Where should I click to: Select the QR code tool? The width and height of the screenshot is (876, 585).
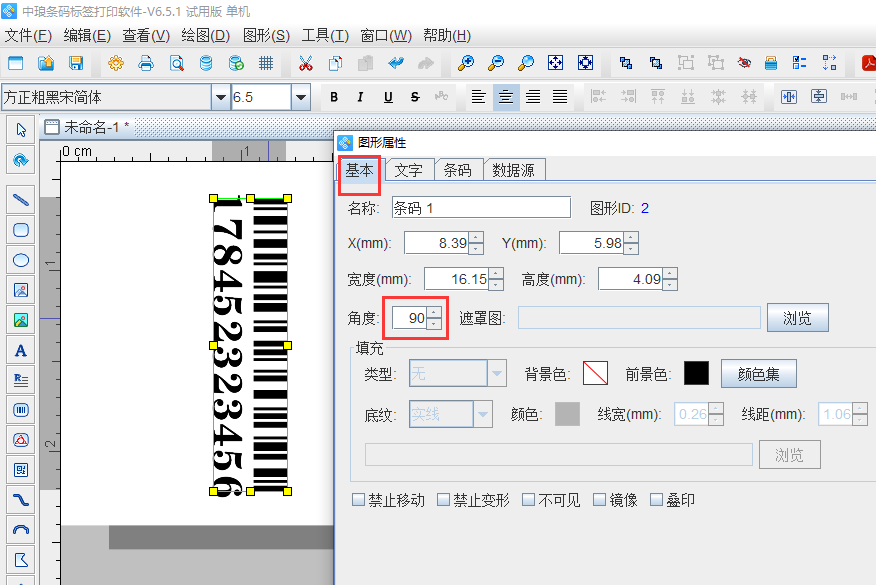[21, 470]
